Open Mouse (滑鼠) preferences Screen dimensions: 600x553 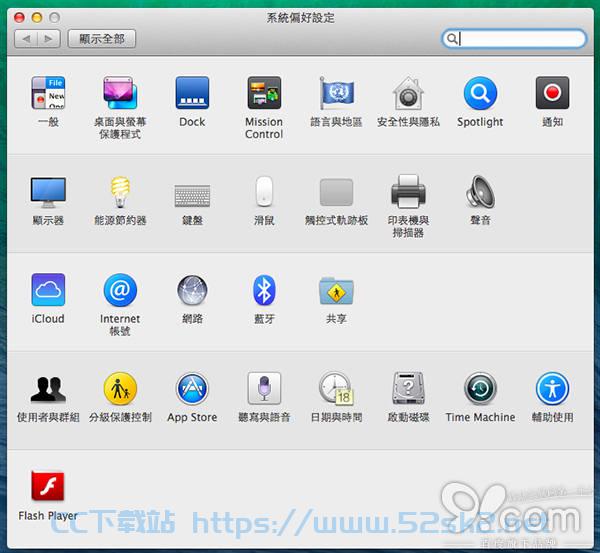click(264, 191)
